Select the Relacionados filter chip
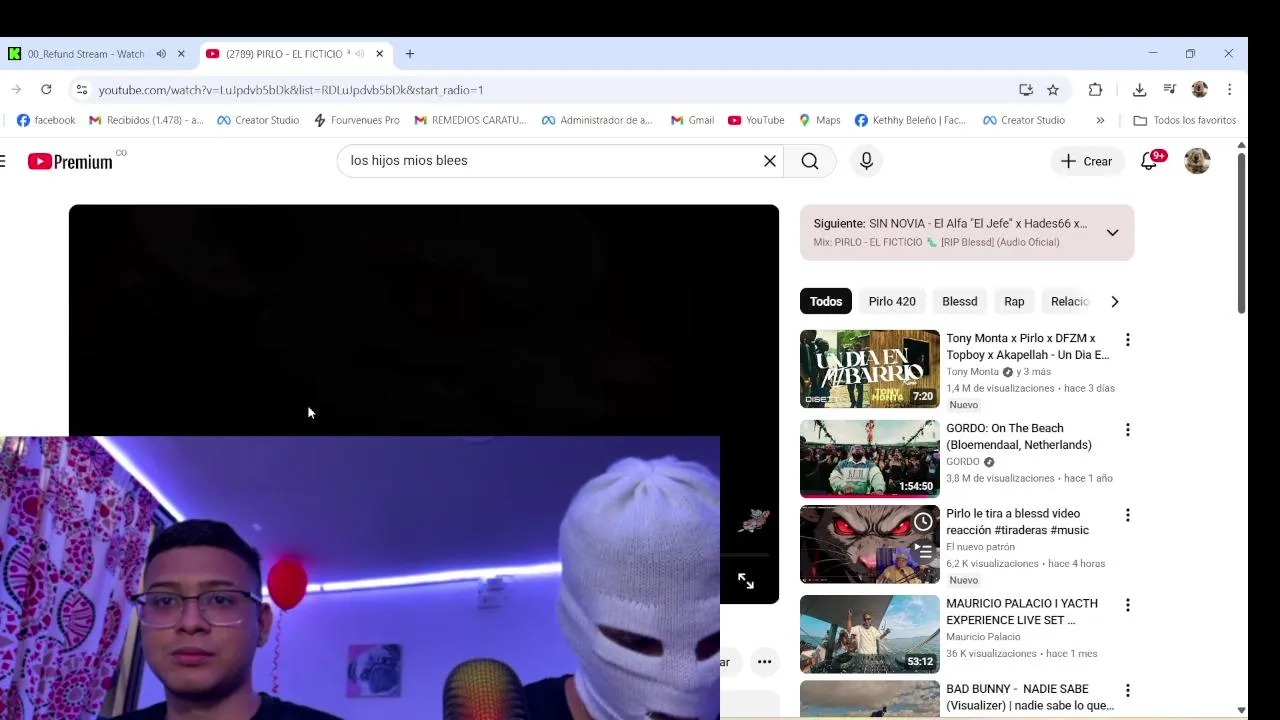The width and height of the screenshot is (1280, 720). [x=1069, y=301]
